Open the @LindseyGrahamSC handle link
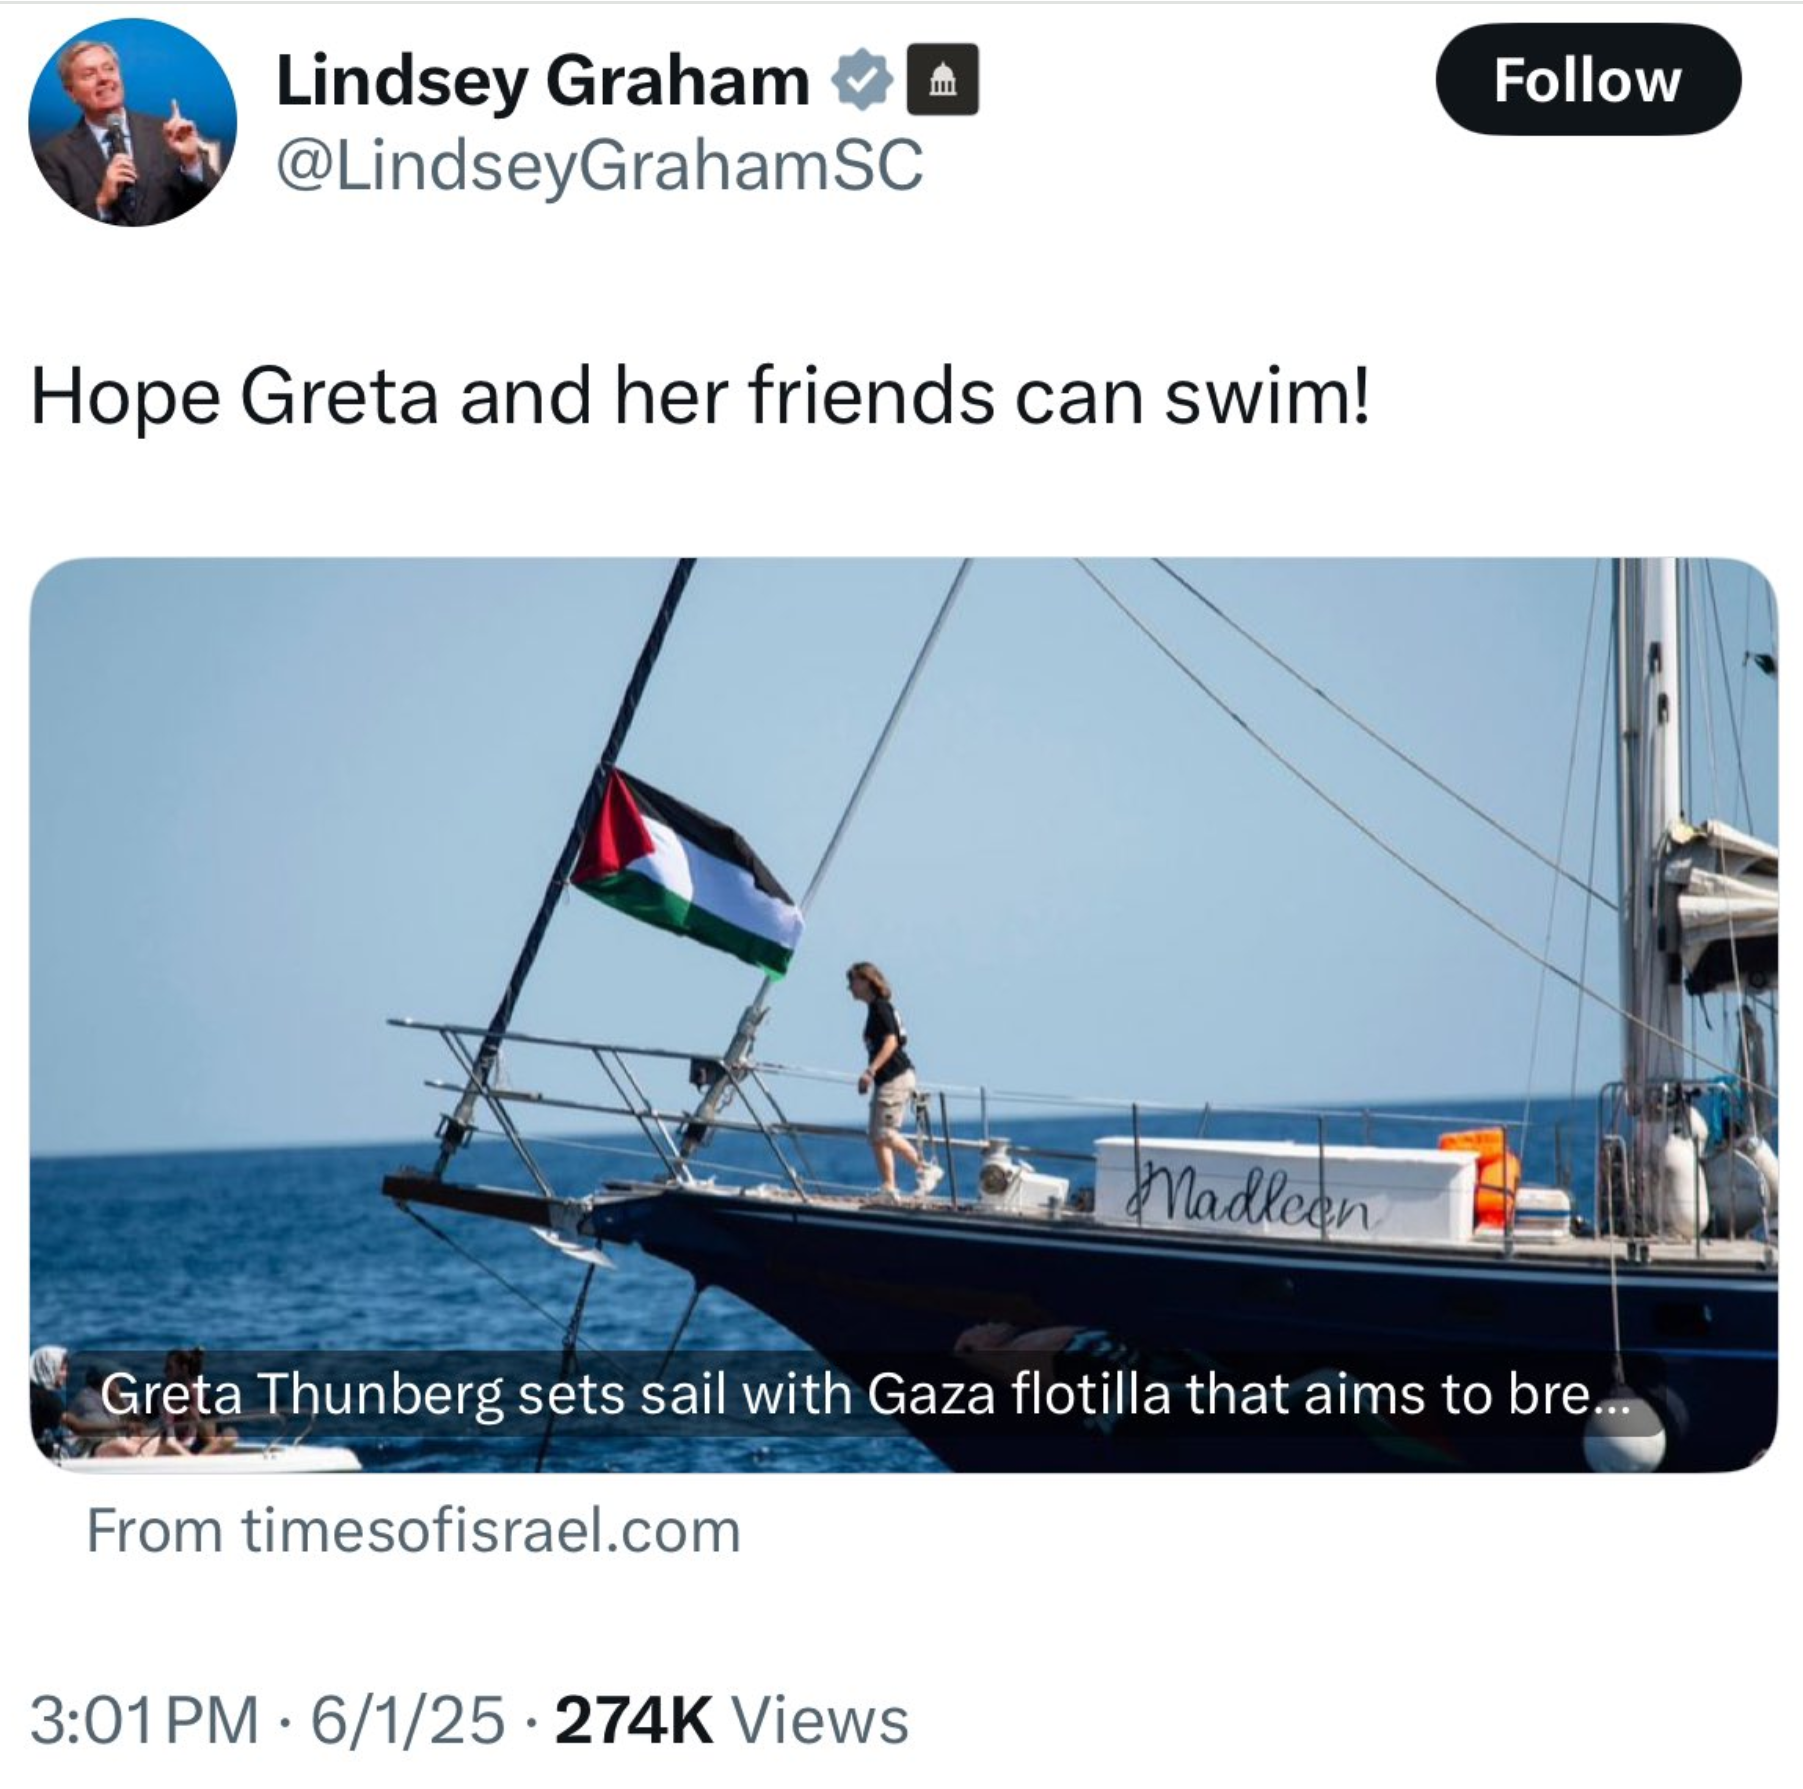1803x1789 pixels. (599, 166)
